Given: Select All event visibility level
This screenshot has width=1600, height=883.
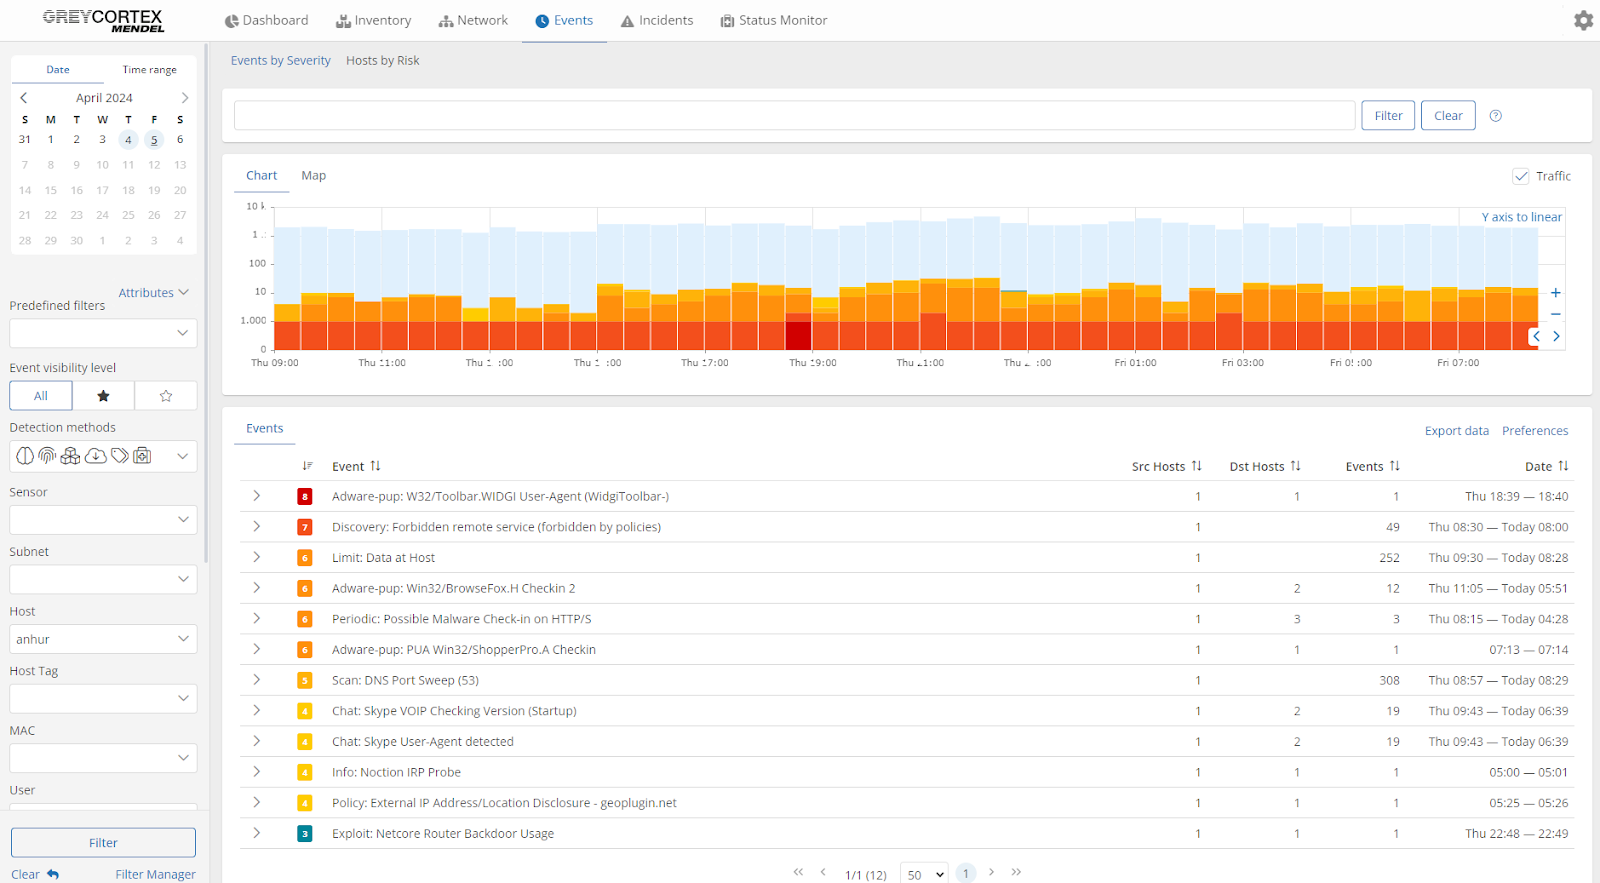Looking at the screenshot, I should pos(41,396).
